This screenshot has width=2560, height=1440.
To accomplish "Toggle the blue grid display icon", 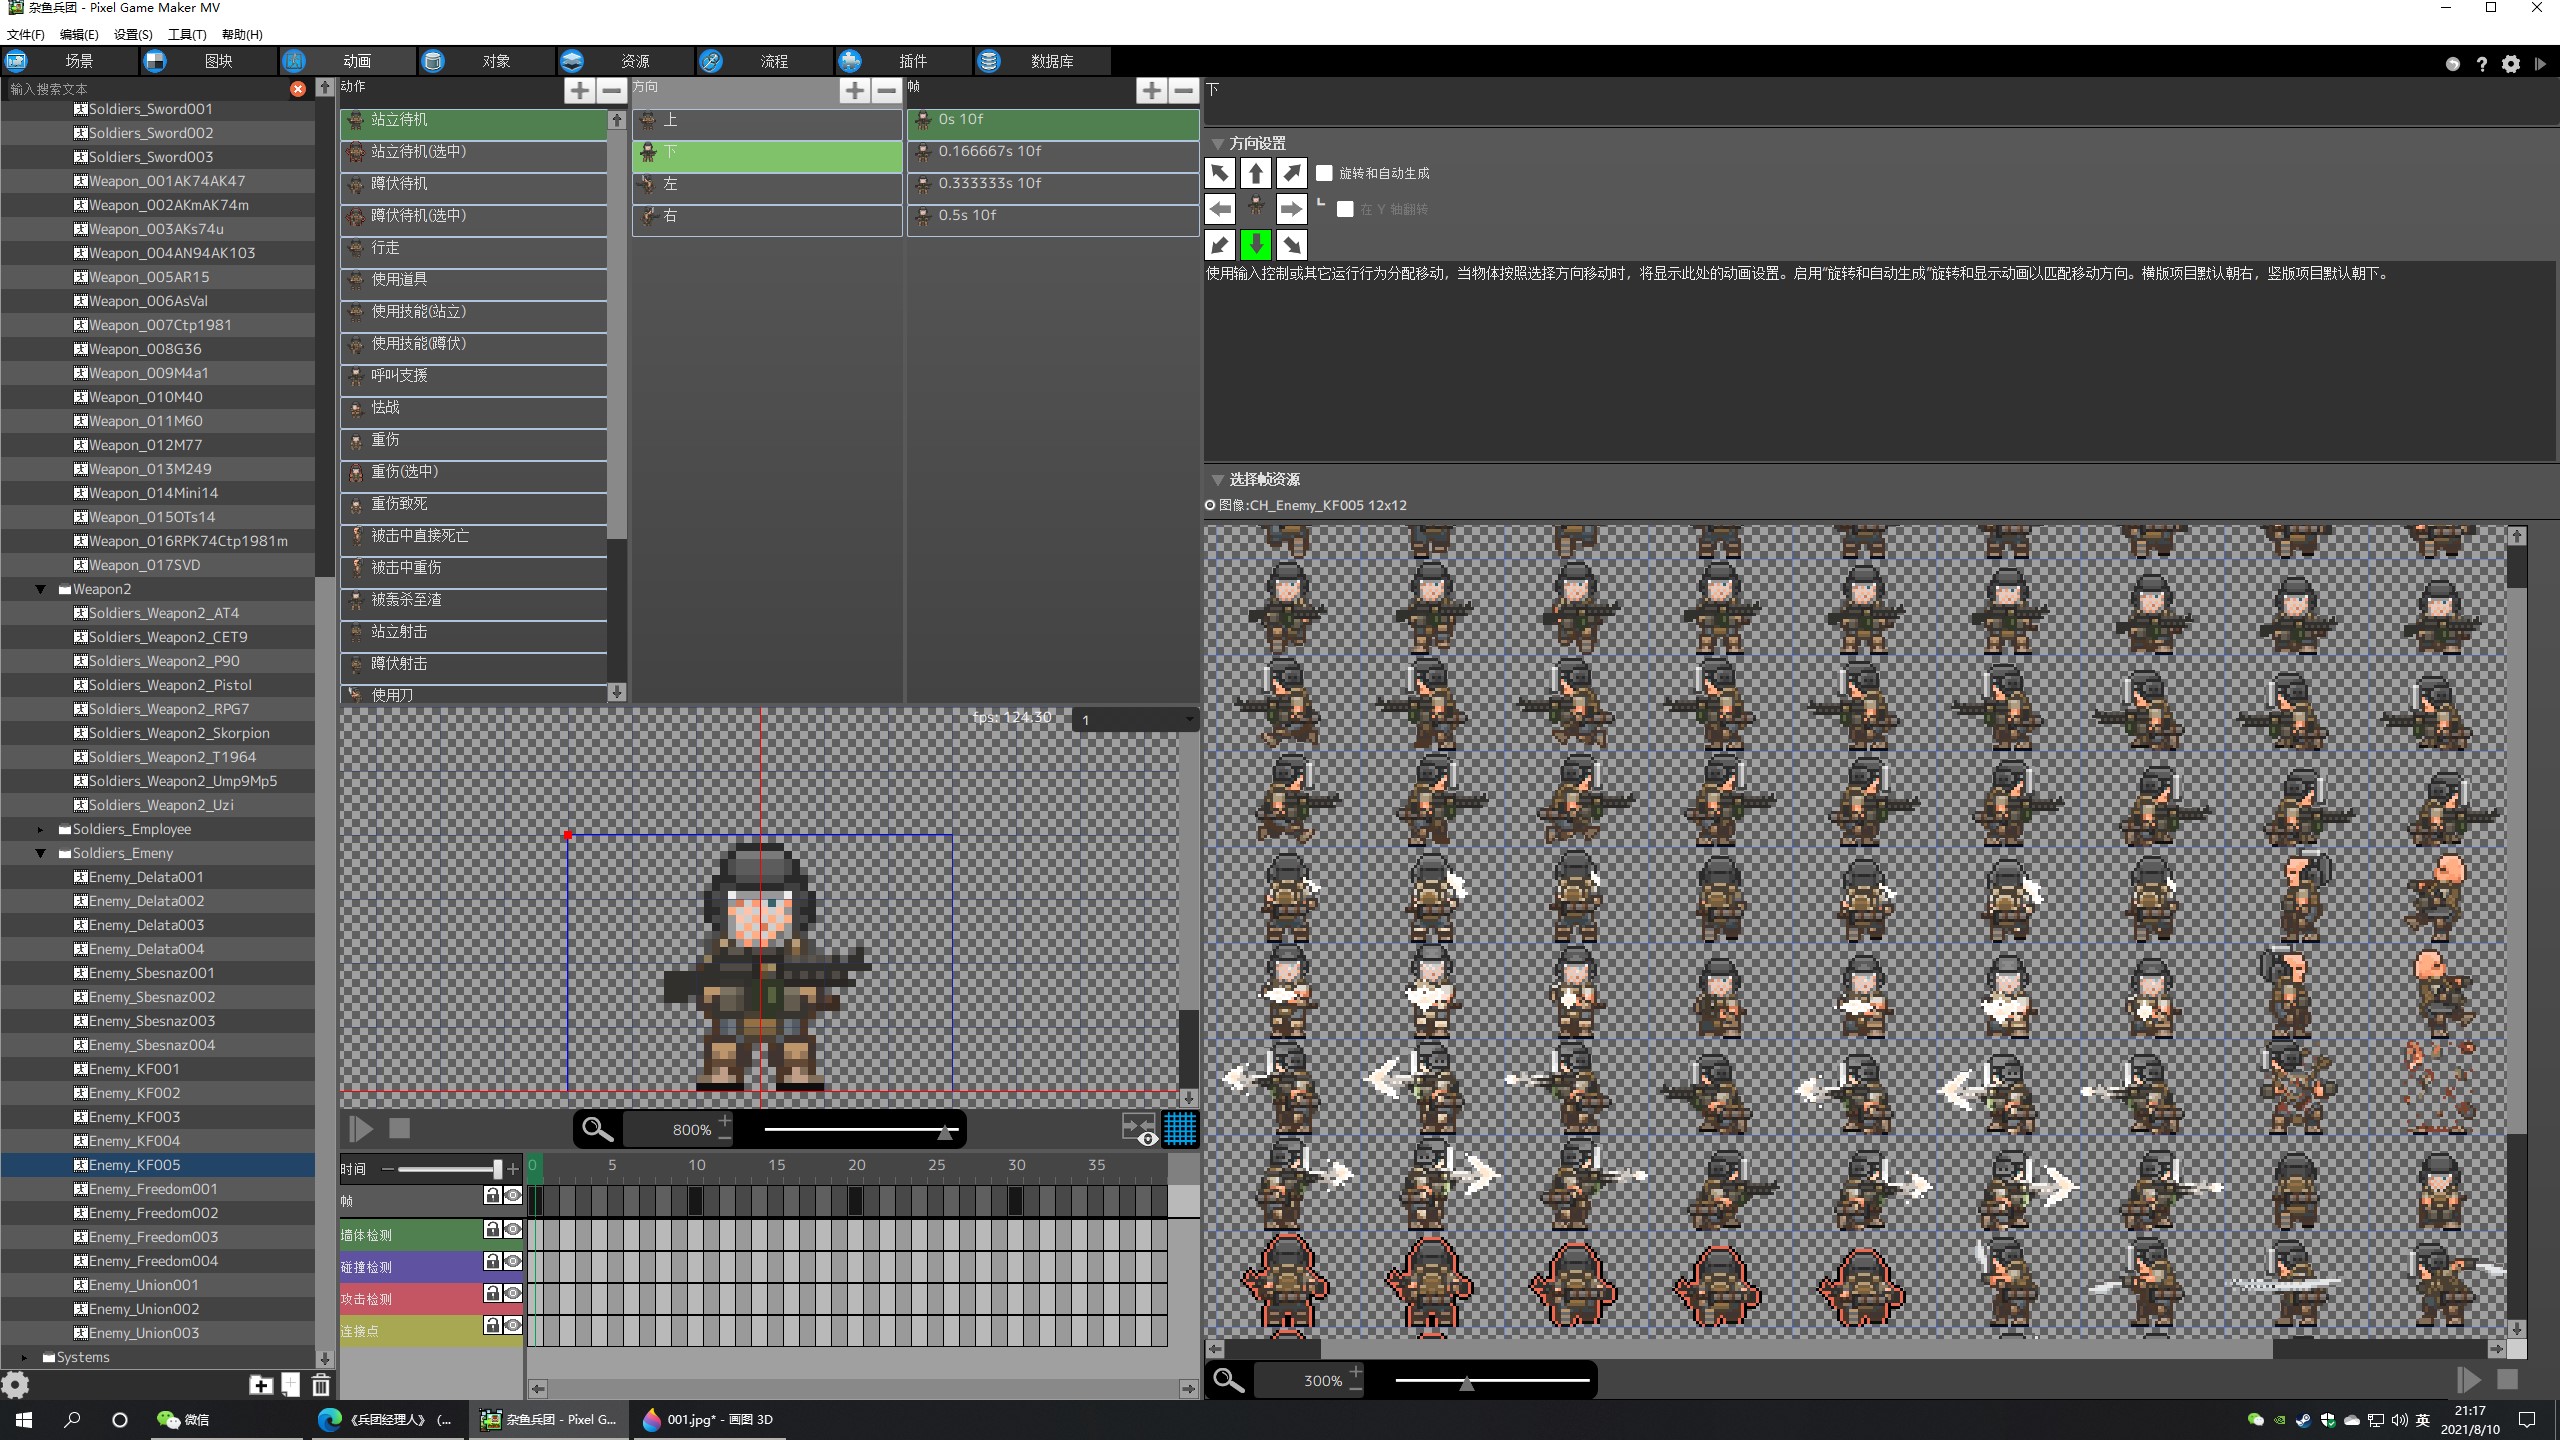I will 1180,1129.
